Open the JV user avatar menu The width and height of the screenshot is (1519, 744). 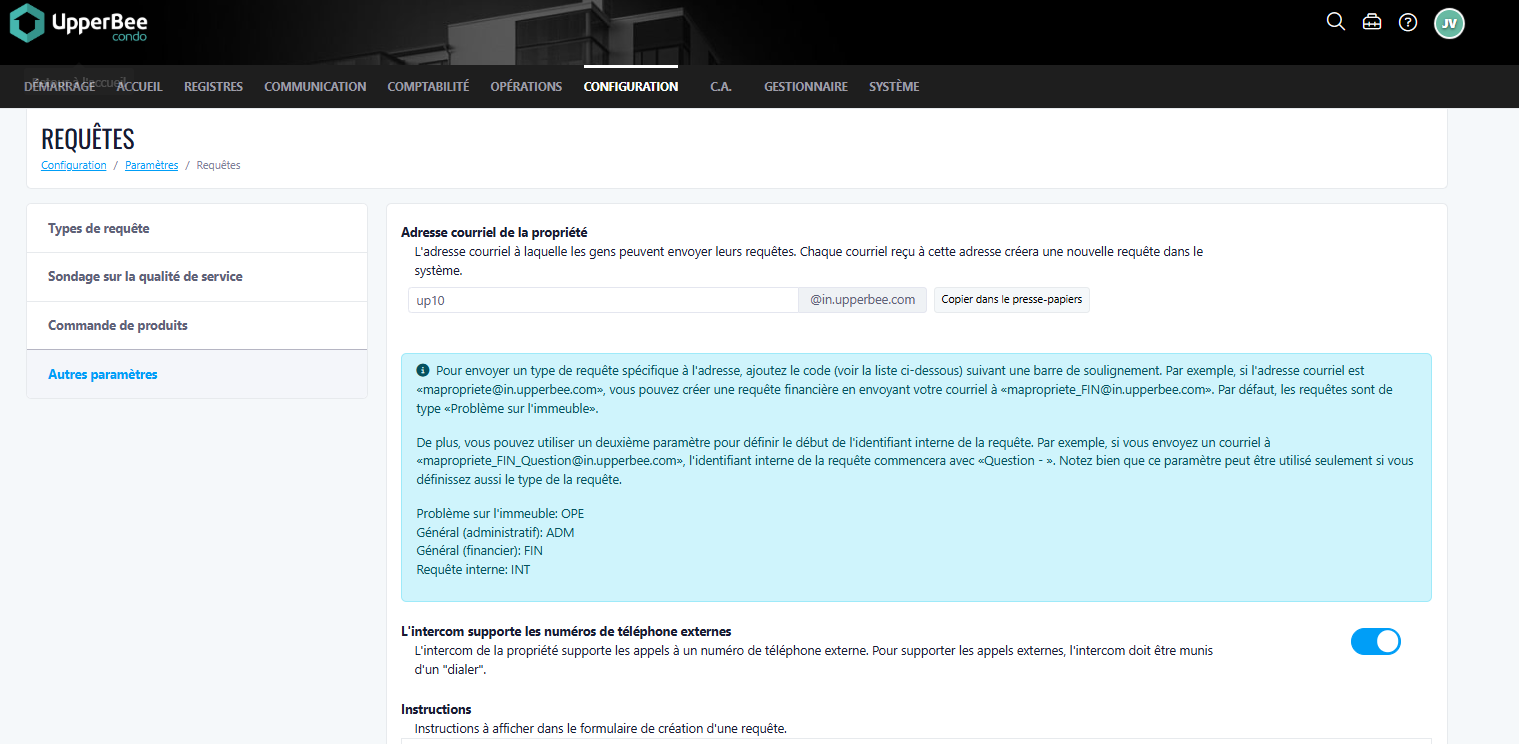point(1449,23)
